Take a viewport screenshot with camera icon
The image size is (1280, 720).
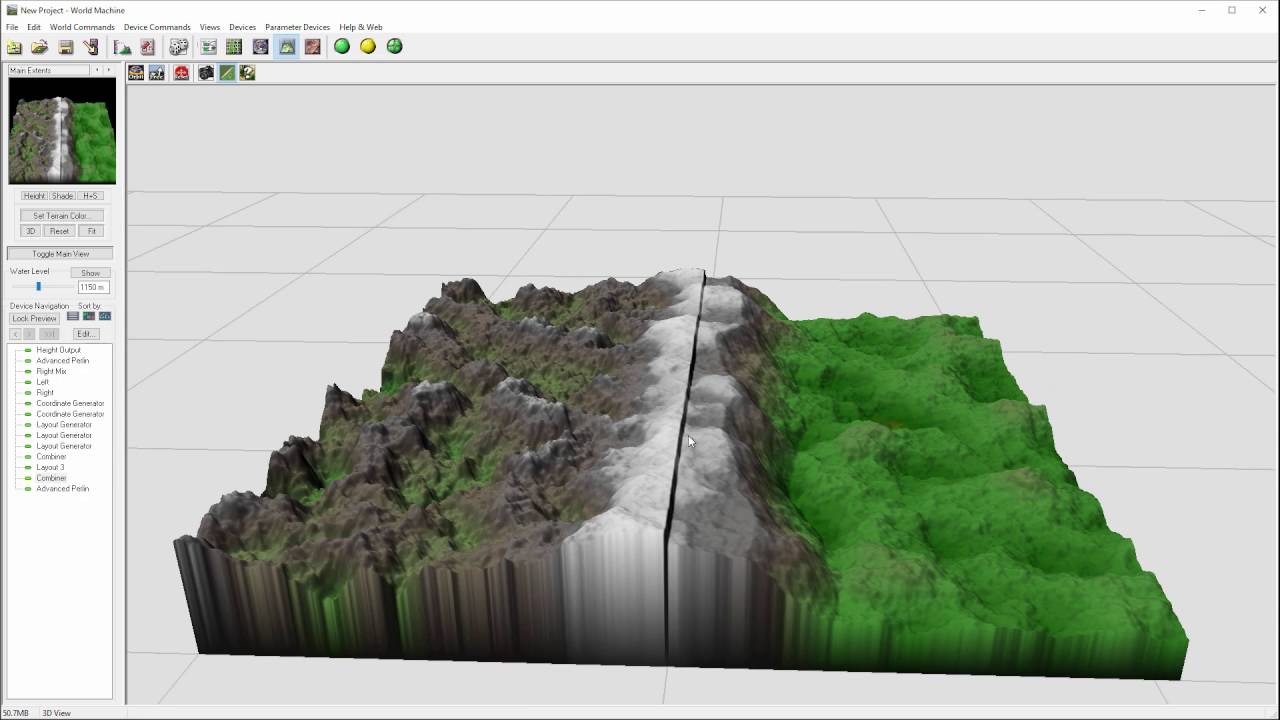point(206,73)
